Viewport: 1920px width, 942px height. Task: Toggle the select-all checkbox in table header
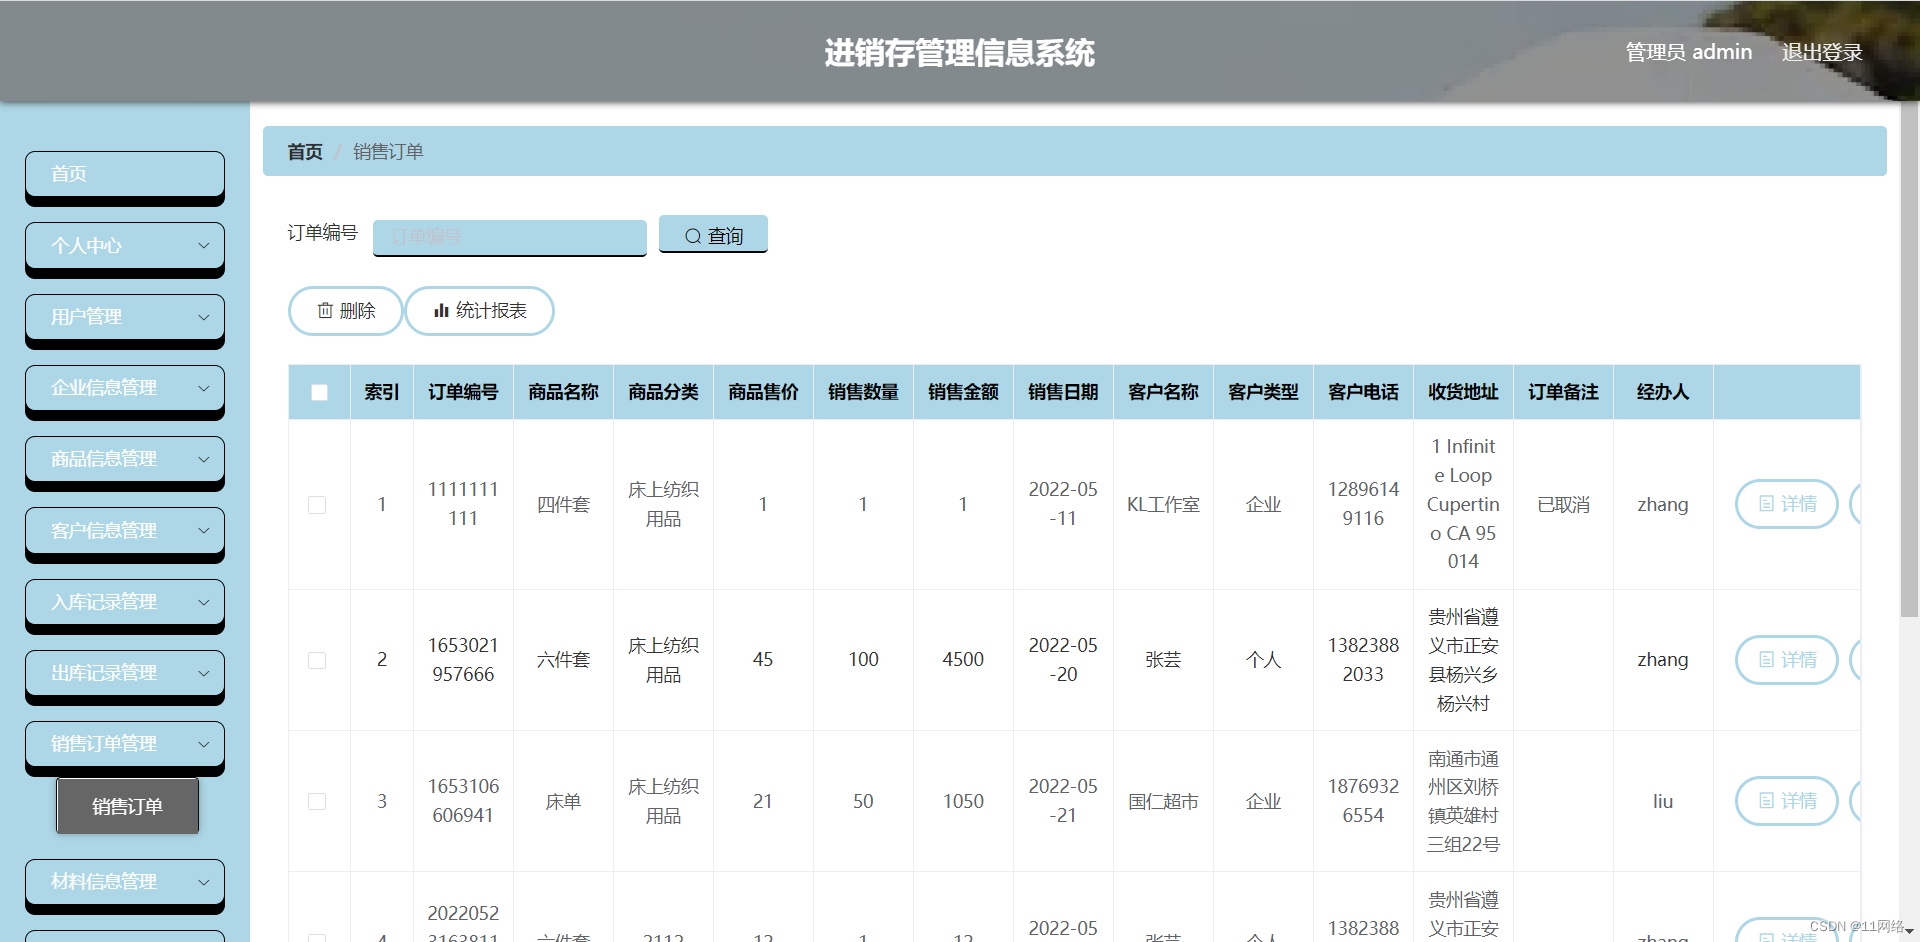point(319,392)
